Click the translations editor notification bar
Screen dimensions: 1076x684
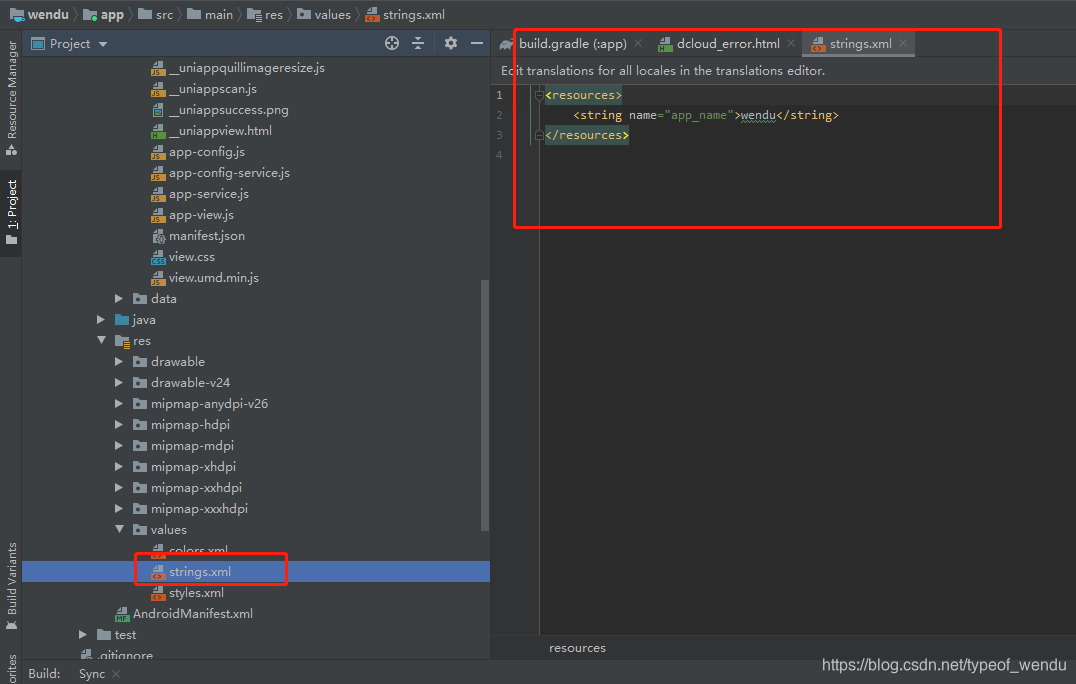pos(783,71)
